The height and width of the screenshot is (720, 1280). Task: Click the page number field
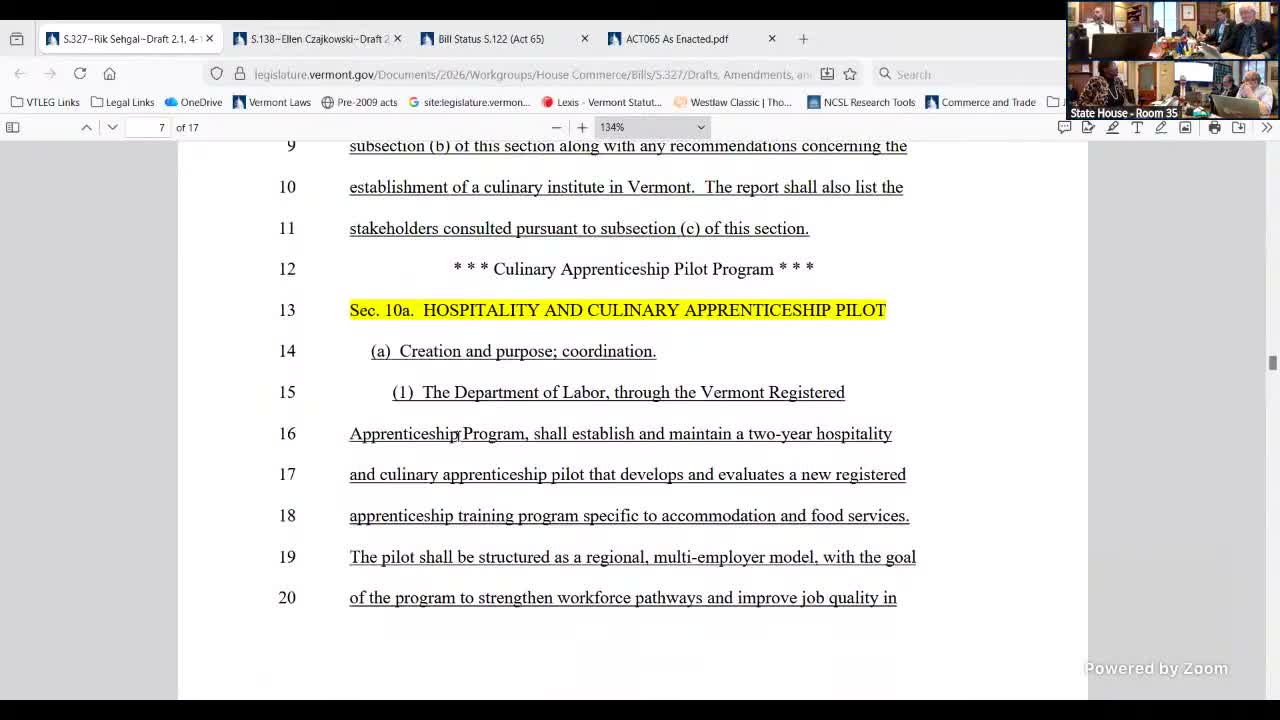click(149, 127)
